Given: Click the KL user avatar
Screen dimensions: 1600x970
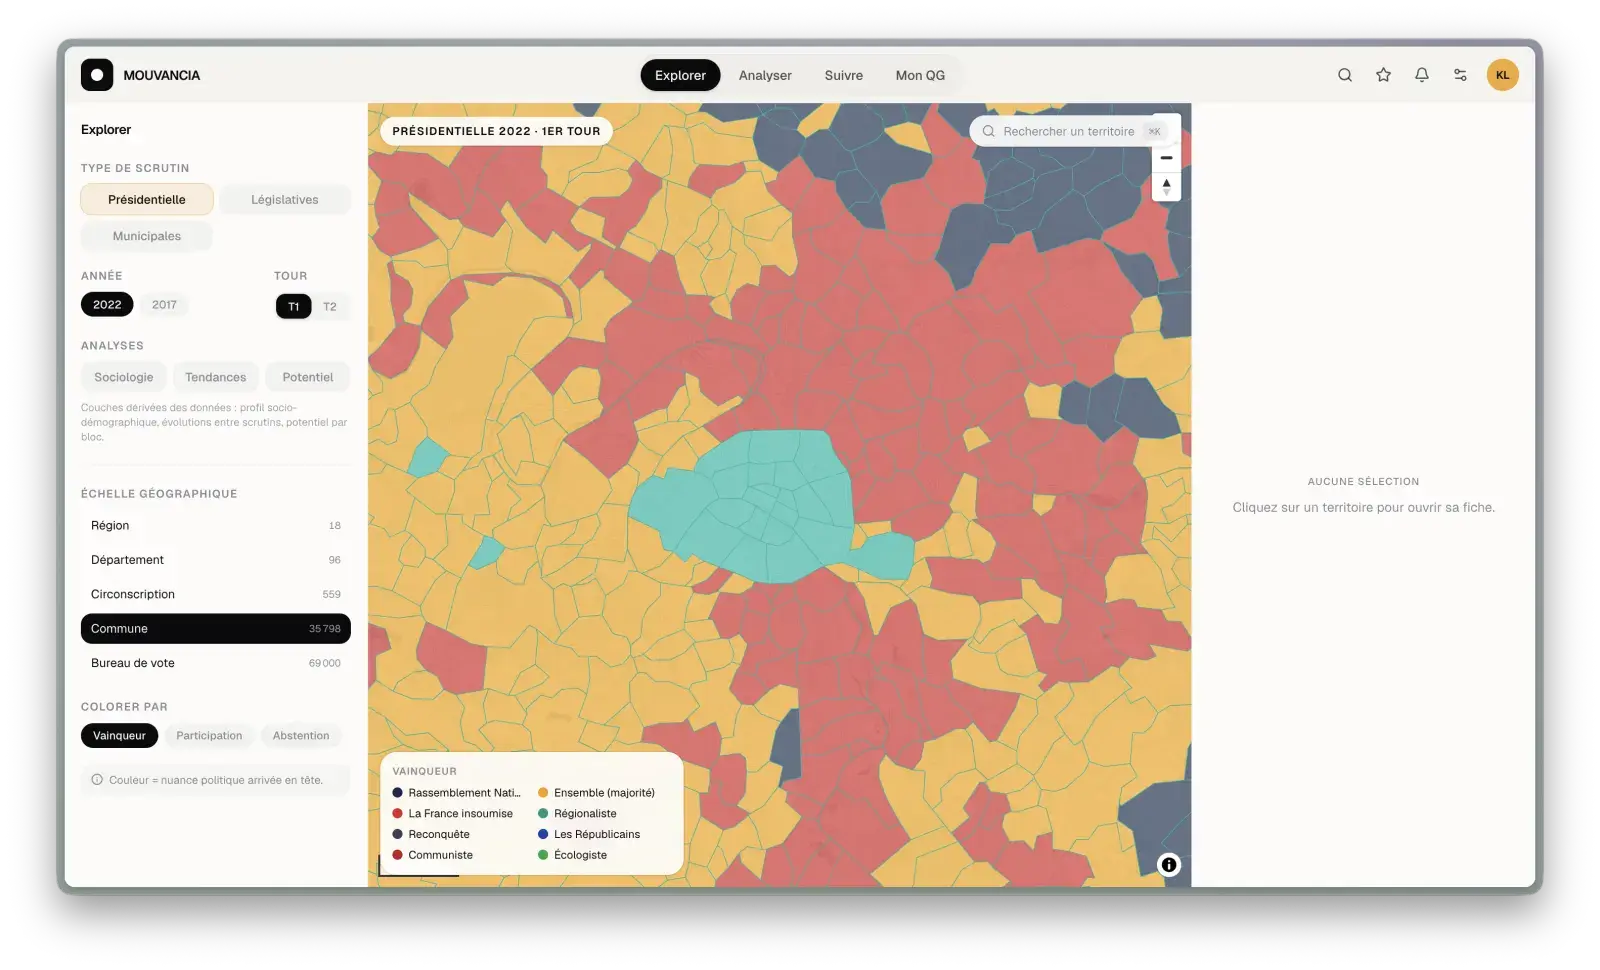Looking at the screenshot, I should point(1502,75).
